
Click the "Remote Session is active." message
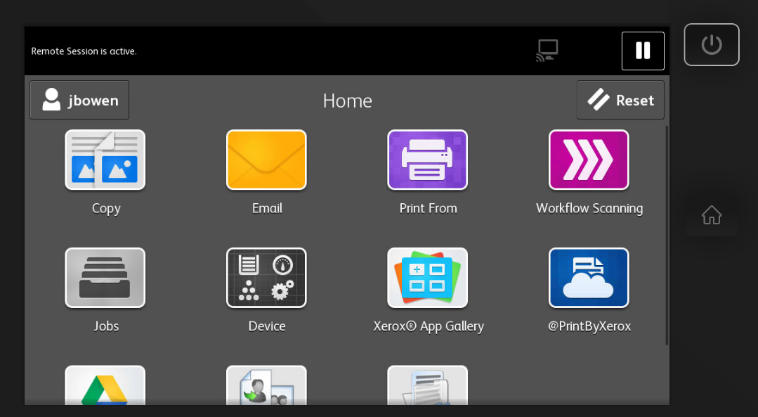[x=84, y=51]
